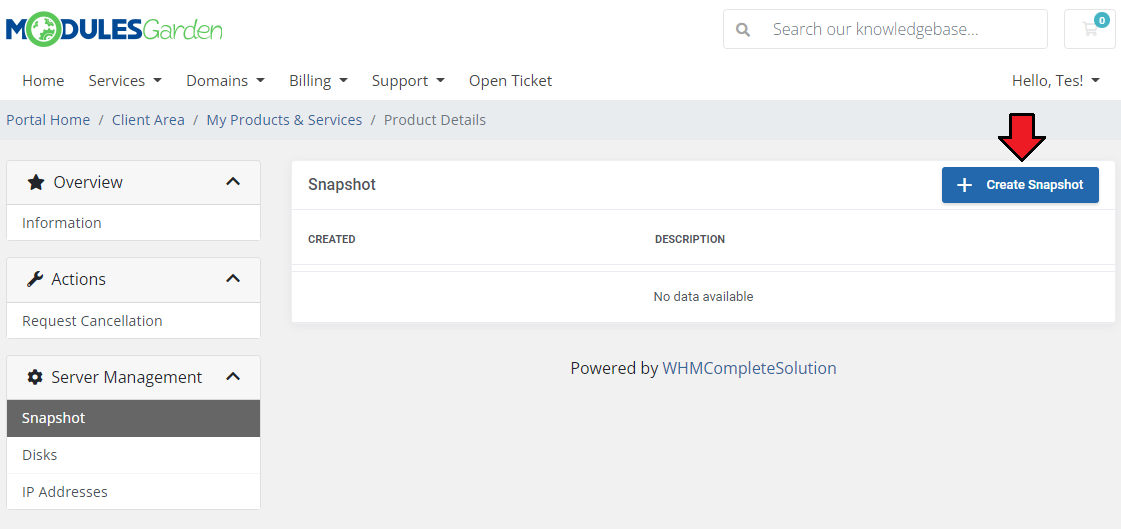Go to the Home menu item
The height and width of the screenshot is (529, 1121).
(x=43, y=81)
